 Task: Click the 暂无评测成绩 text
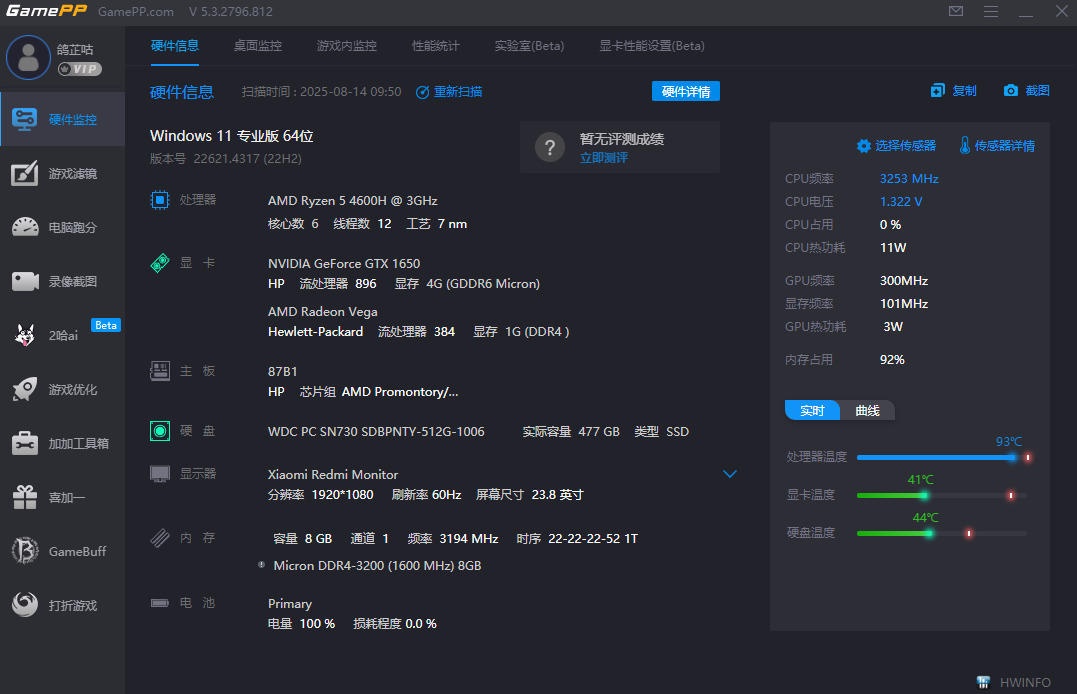pos(622,139)
